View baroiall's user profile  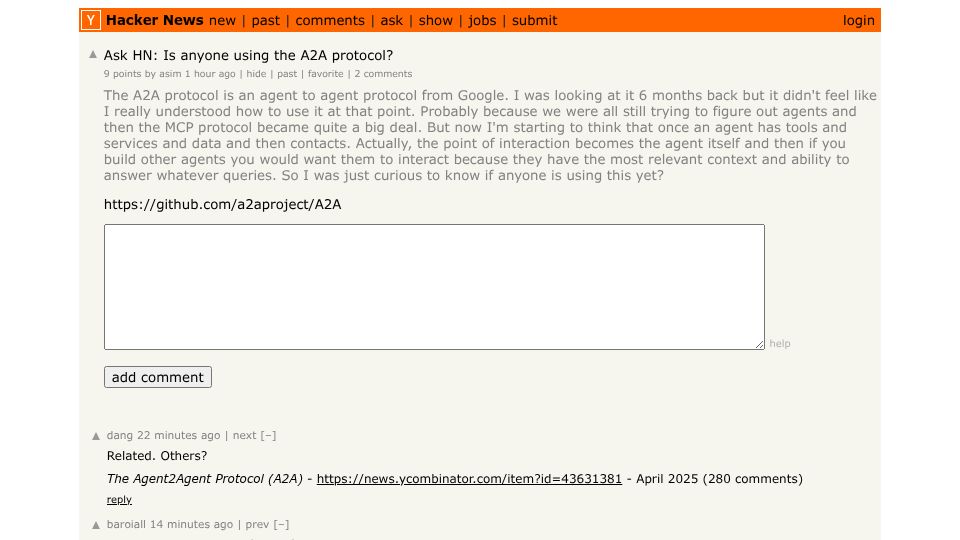click(126, 524)
